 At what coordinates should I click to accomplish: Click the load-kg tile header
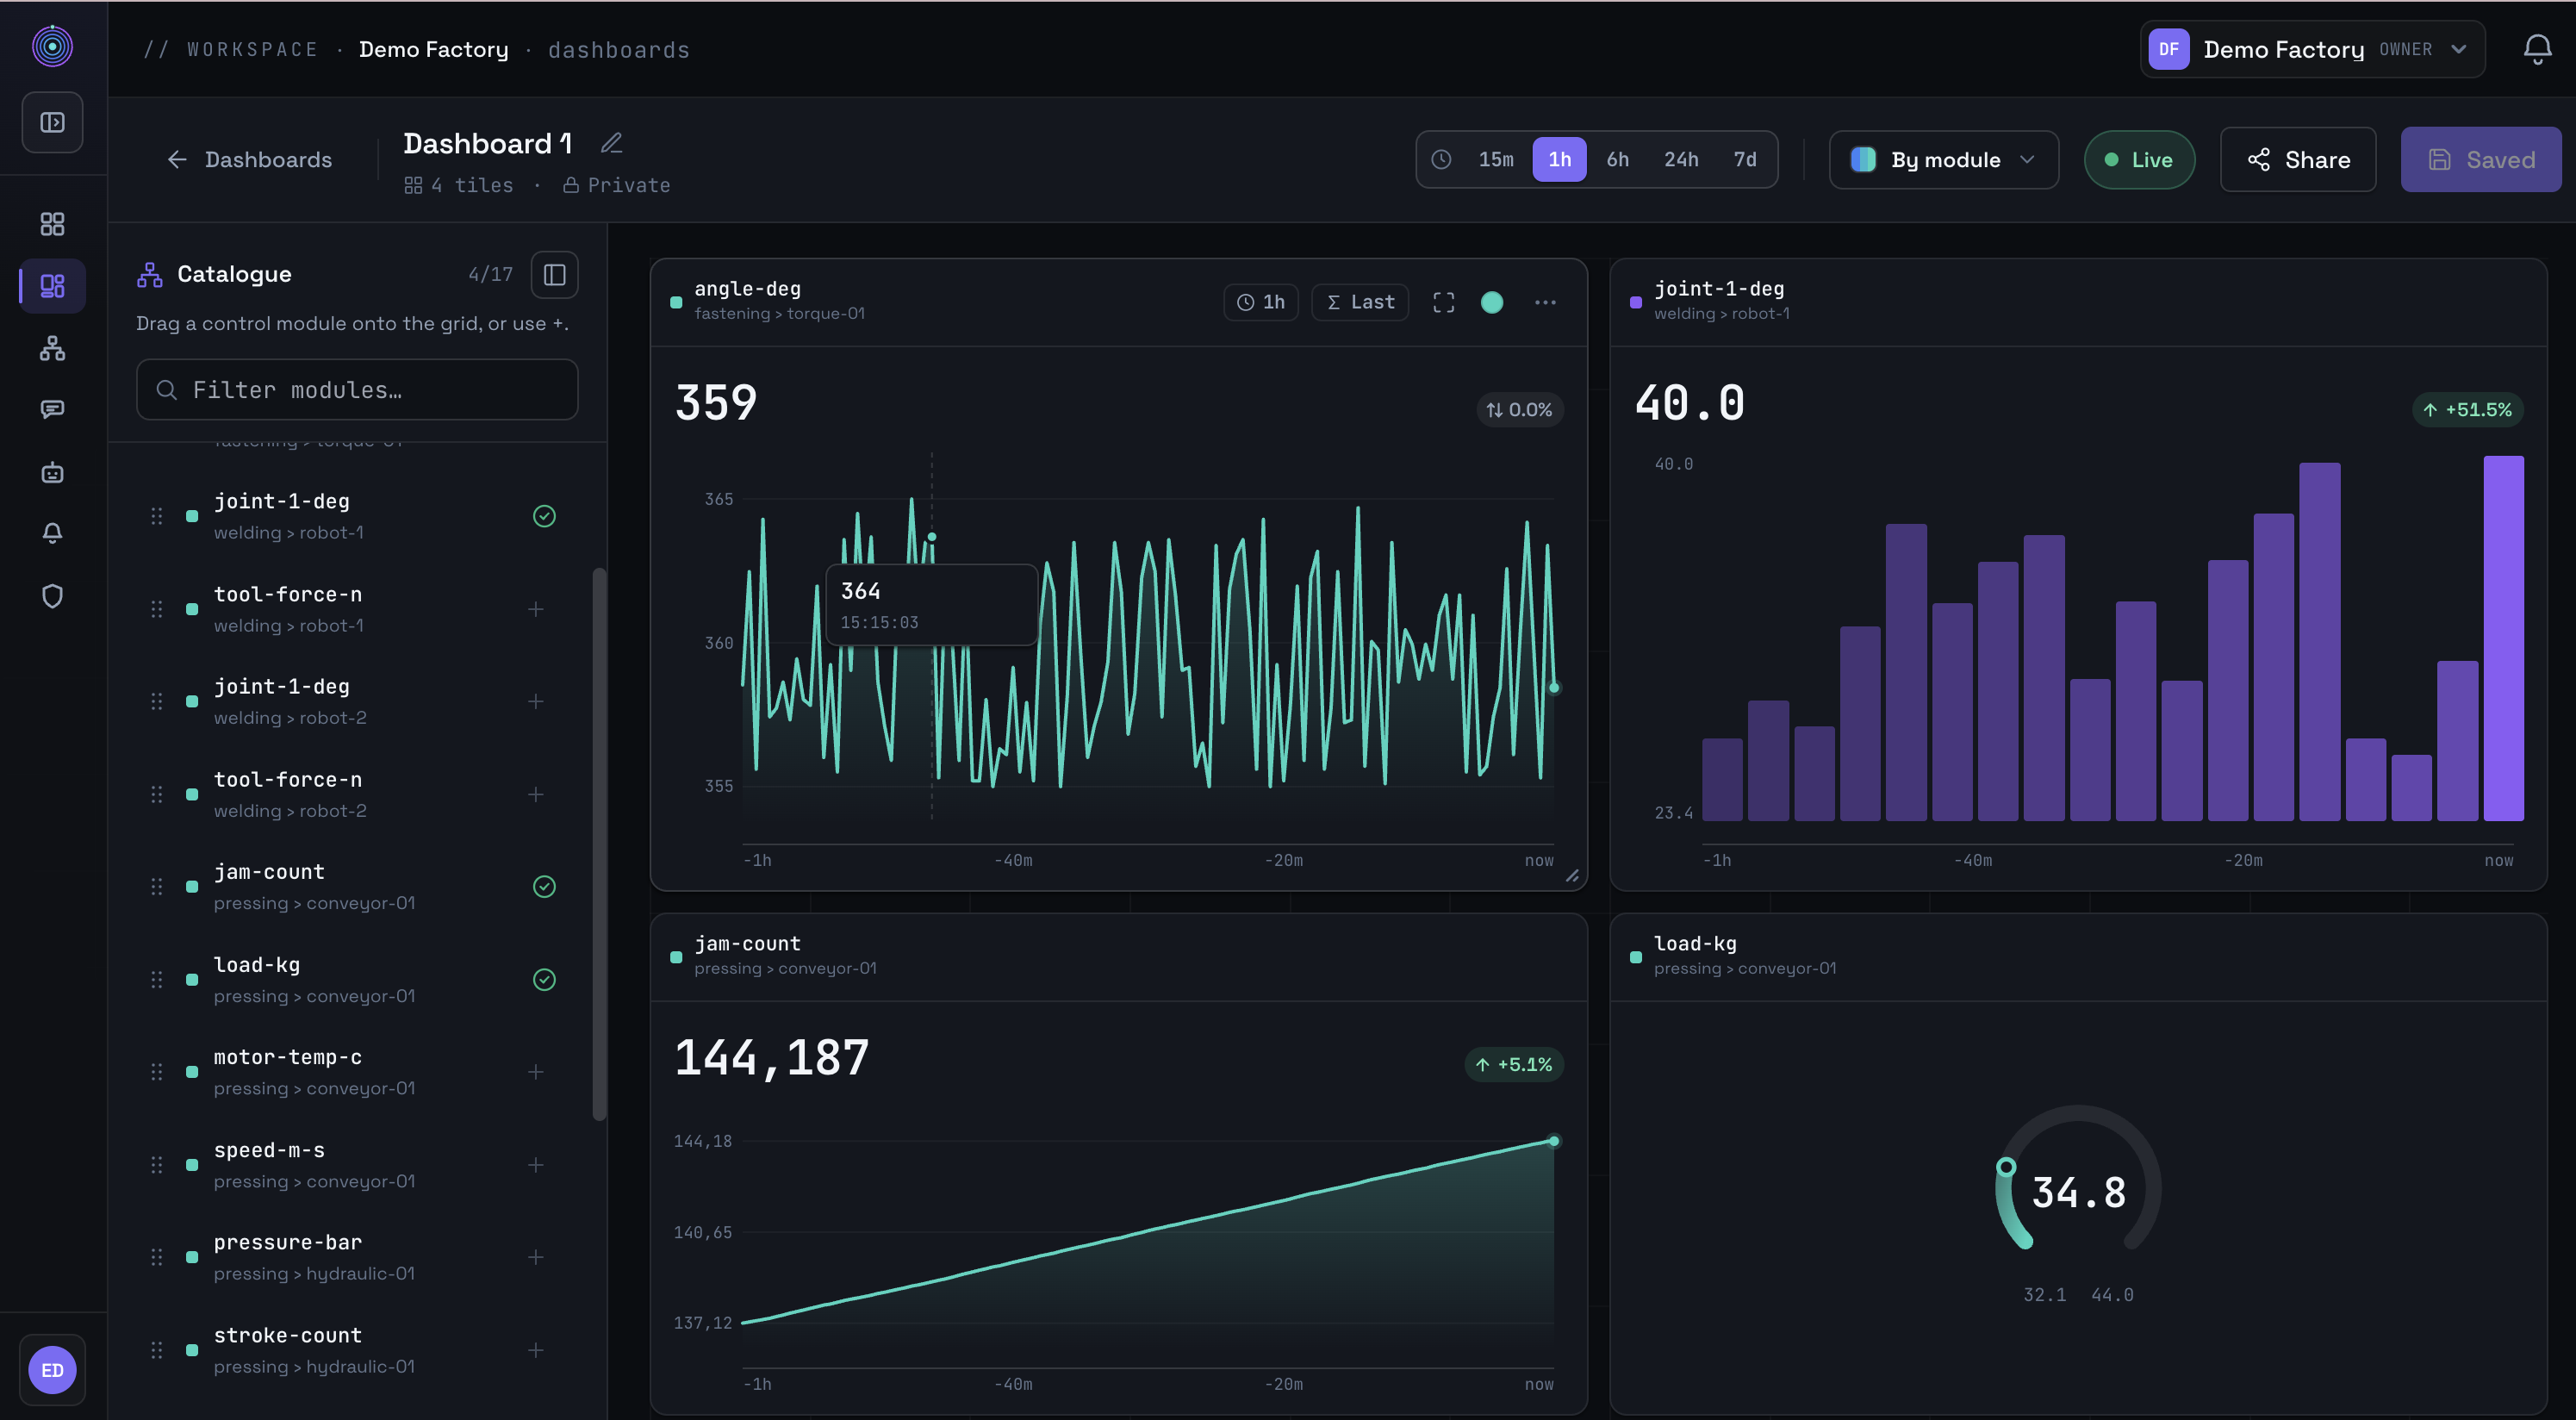coord(2077,957)
